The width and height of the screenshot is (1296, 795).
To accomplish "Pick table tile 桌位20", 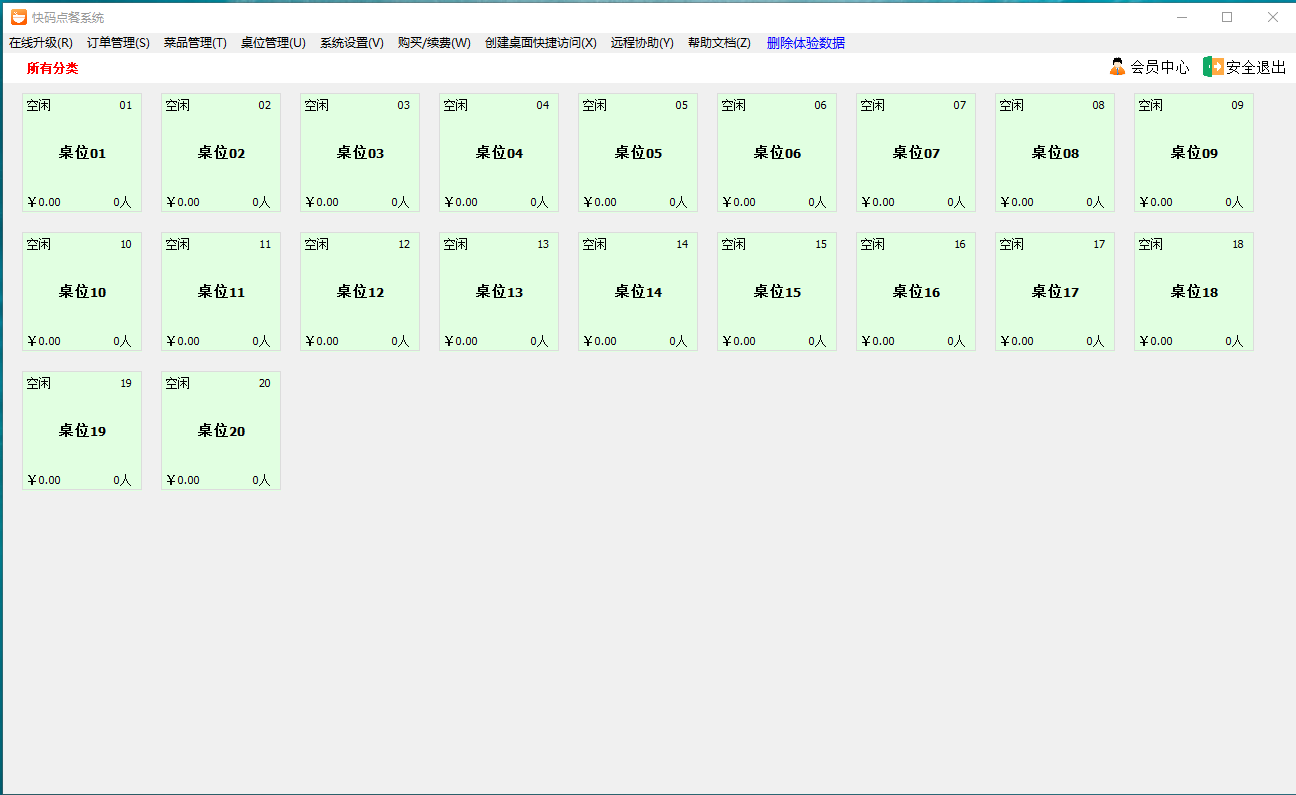I will pyautogui.click(x=221, y=431).
